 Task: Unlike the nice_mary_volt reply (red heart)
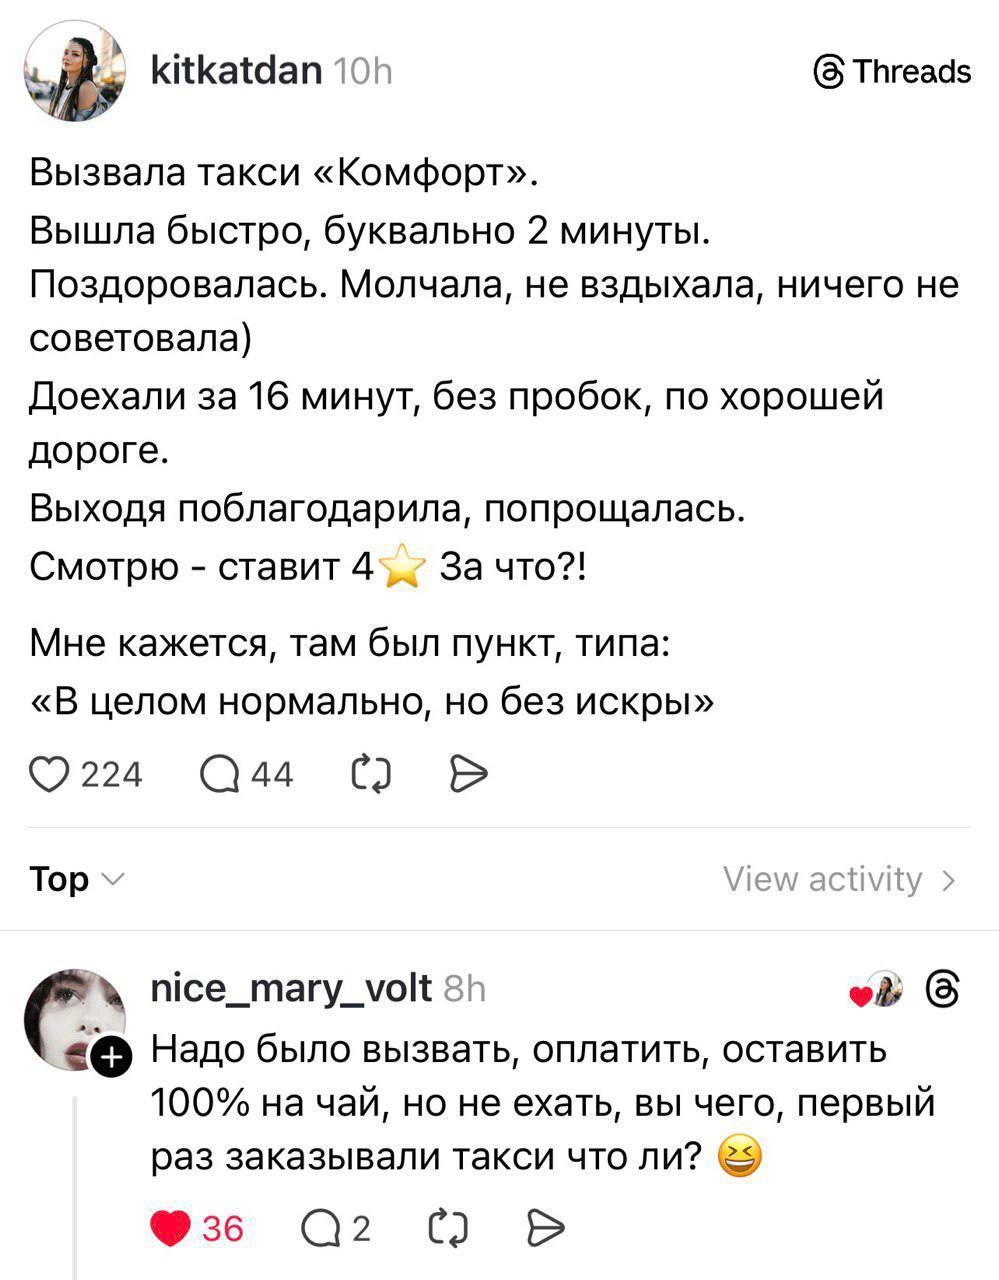click(170, 1226)
